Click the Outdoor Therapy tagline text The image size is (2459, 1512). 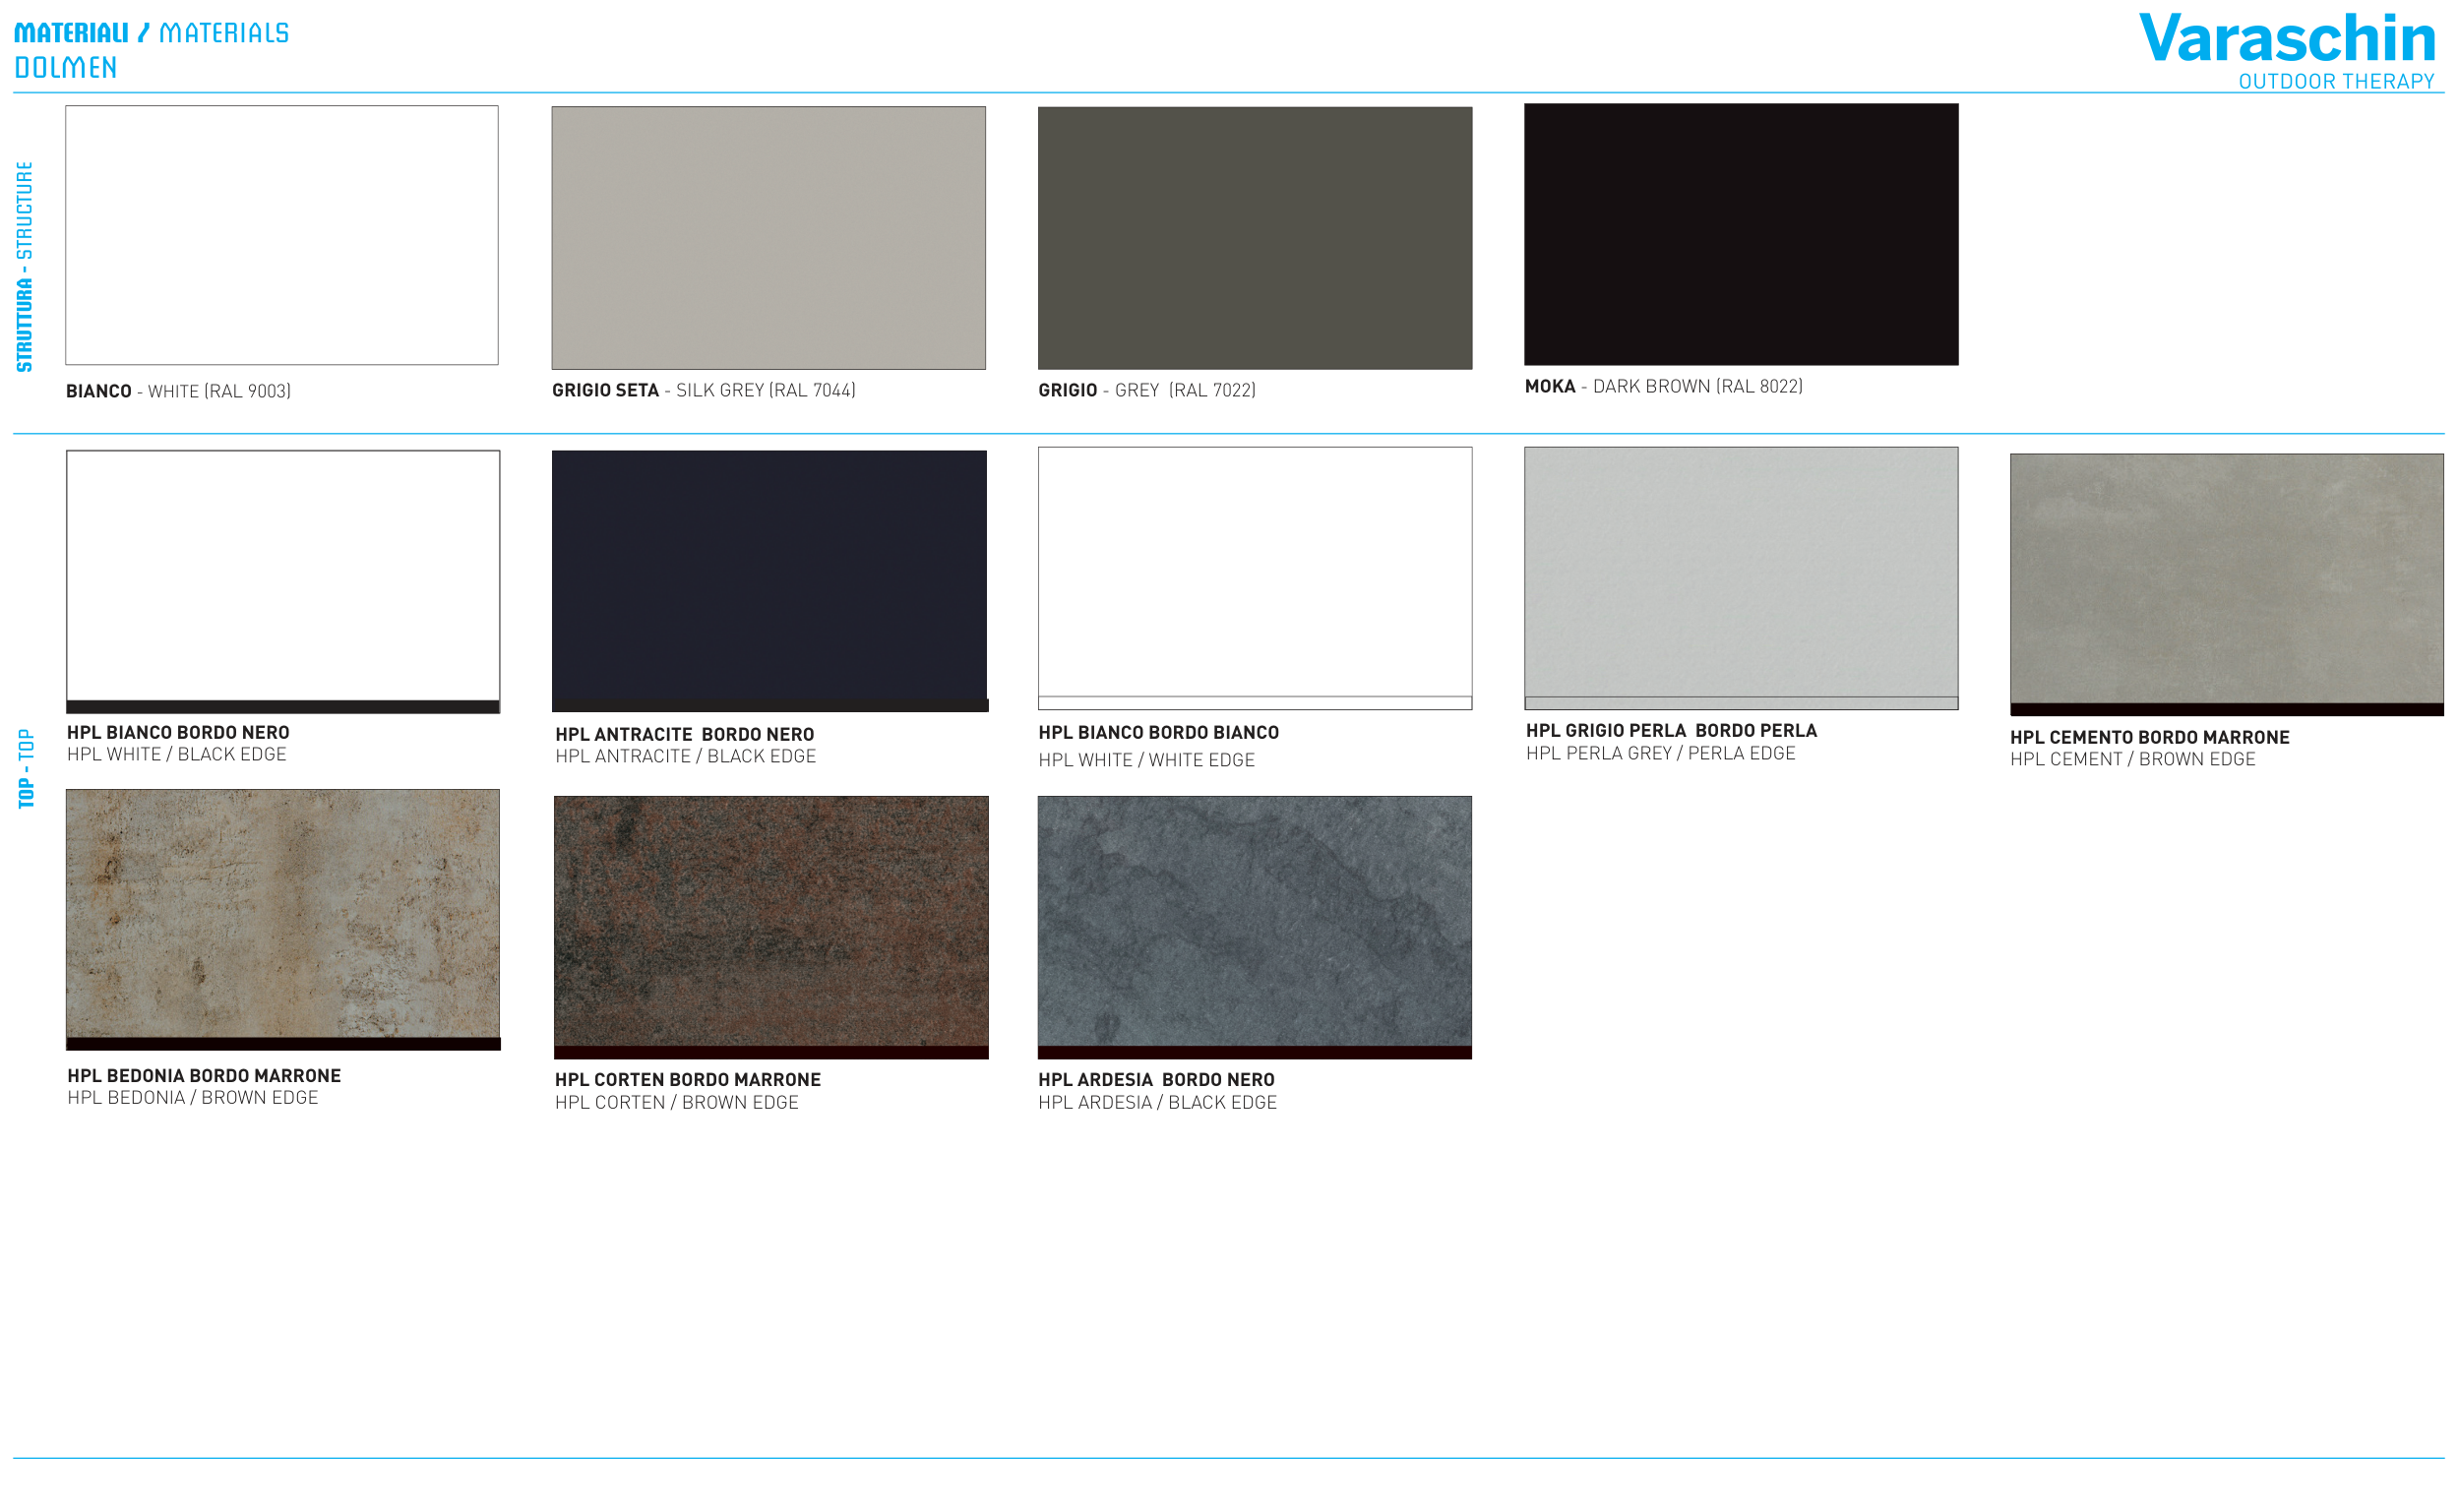tap(2335, 82)
